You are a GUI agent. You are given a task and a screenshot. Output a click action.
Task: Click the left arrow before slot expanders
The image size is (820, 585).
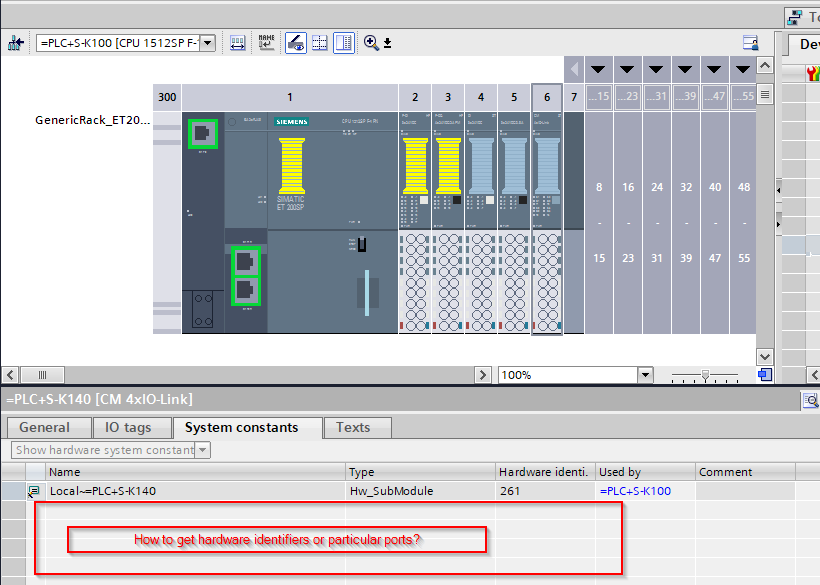click(x=574, y=69)
